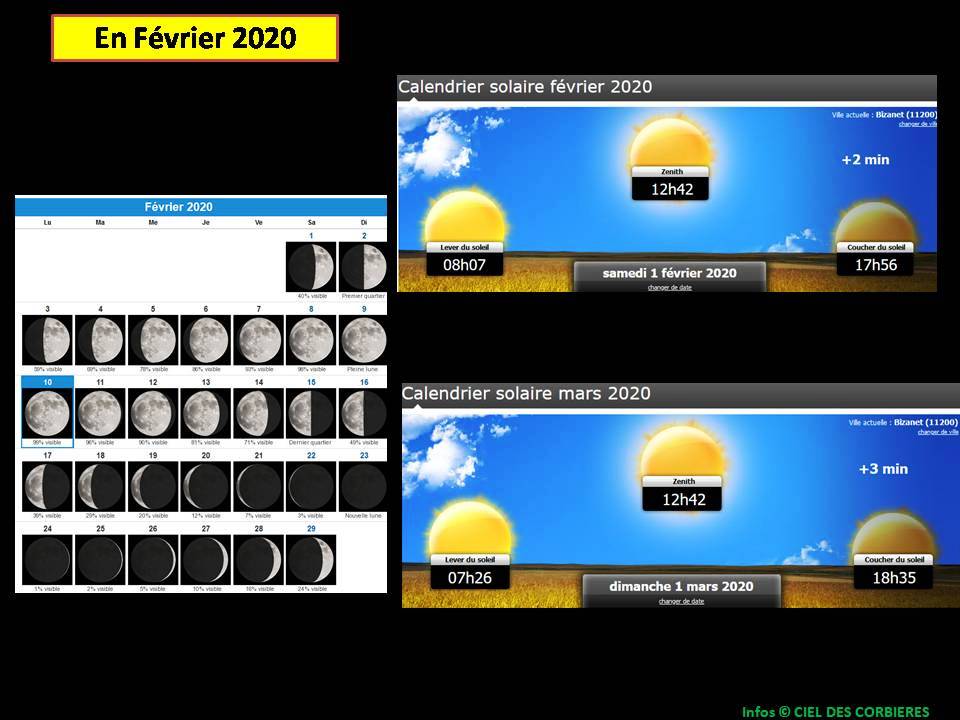
Task: Click the 'Calendrier solaire février 2020' heading
Action: point(525,87)
